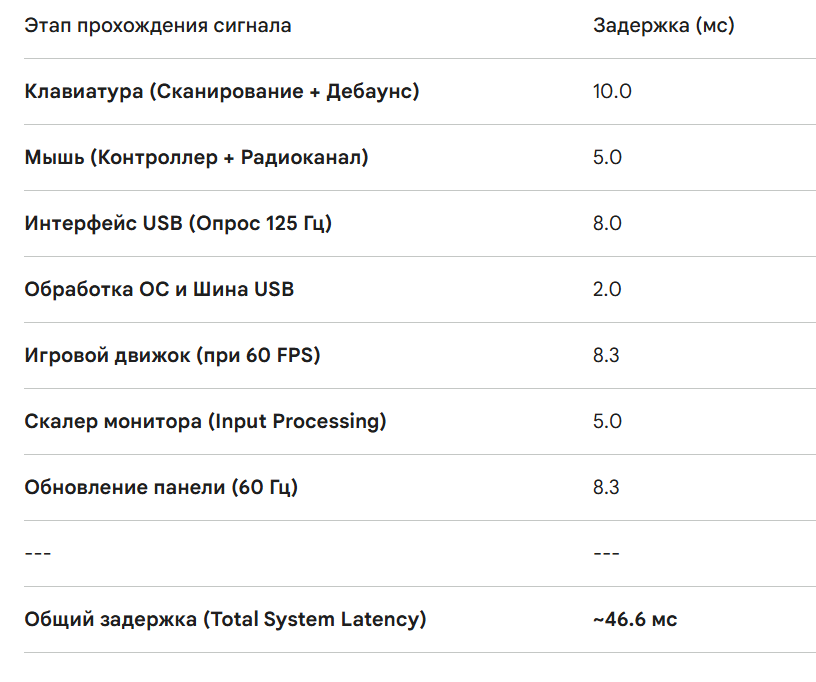Click the dashes separator in the delay column
The height and width of the screenshot is (682, 816).
click(606, 553)
